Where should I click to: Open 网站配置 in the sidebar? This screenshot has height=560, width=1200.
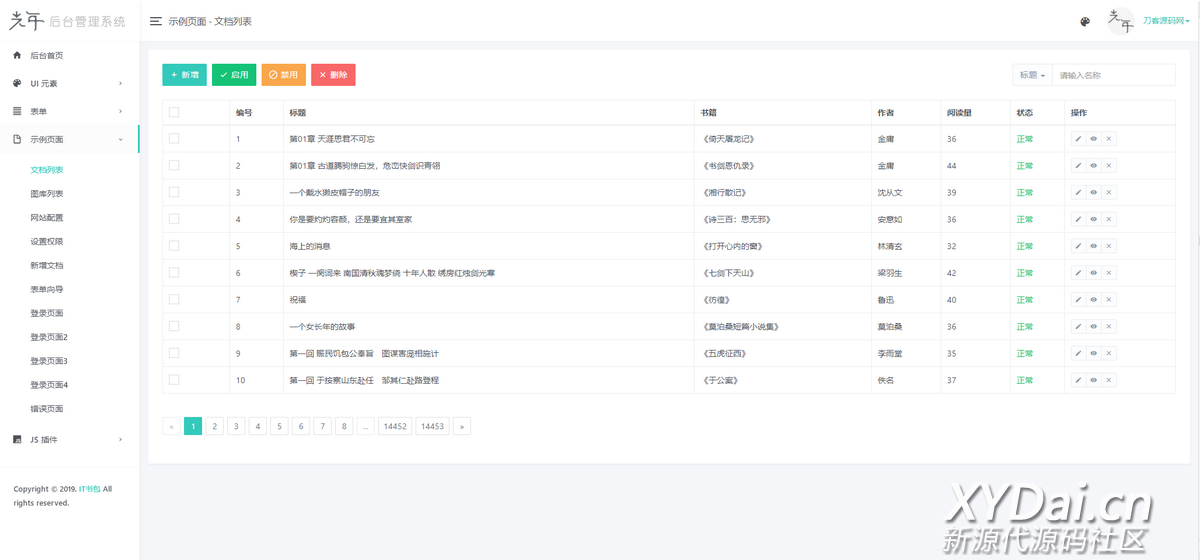[x=47, y=218]
